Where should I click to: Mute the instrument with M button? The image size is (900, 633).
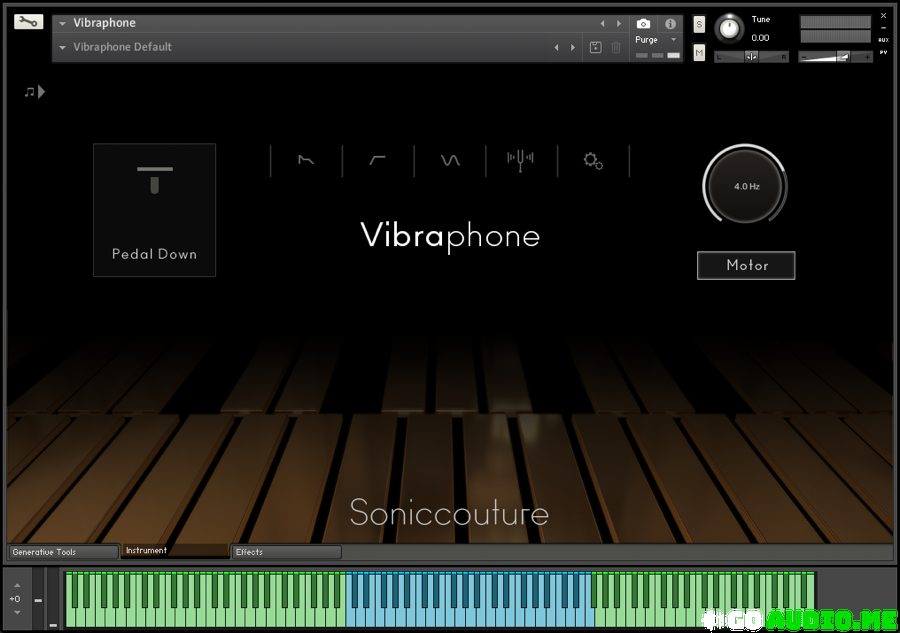click(699, 52)
